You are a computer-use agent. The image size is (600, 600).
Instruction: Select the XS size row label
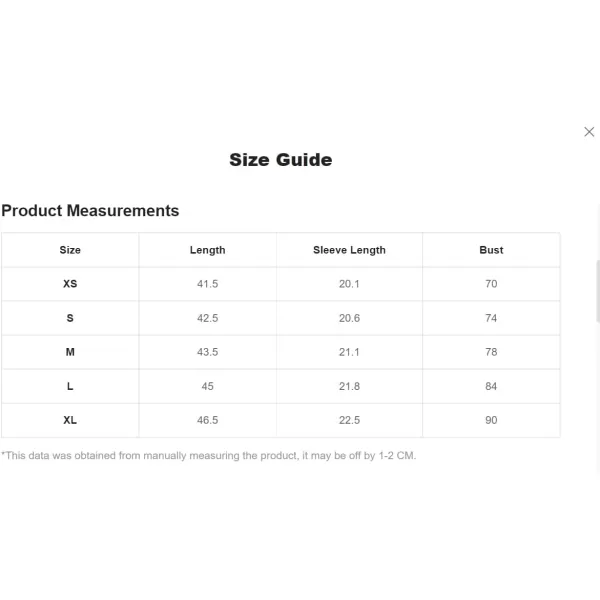tap(70, 284)
